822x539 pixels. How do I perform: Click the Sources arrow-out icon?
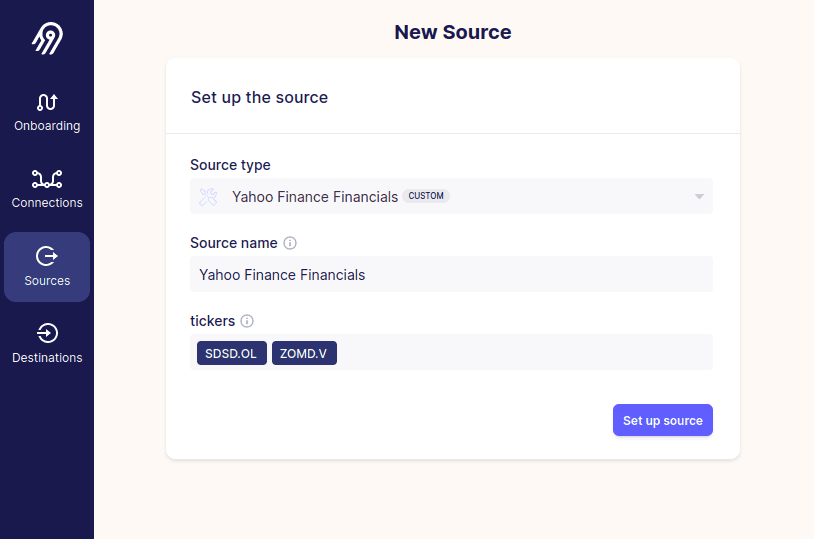(47, 256)
